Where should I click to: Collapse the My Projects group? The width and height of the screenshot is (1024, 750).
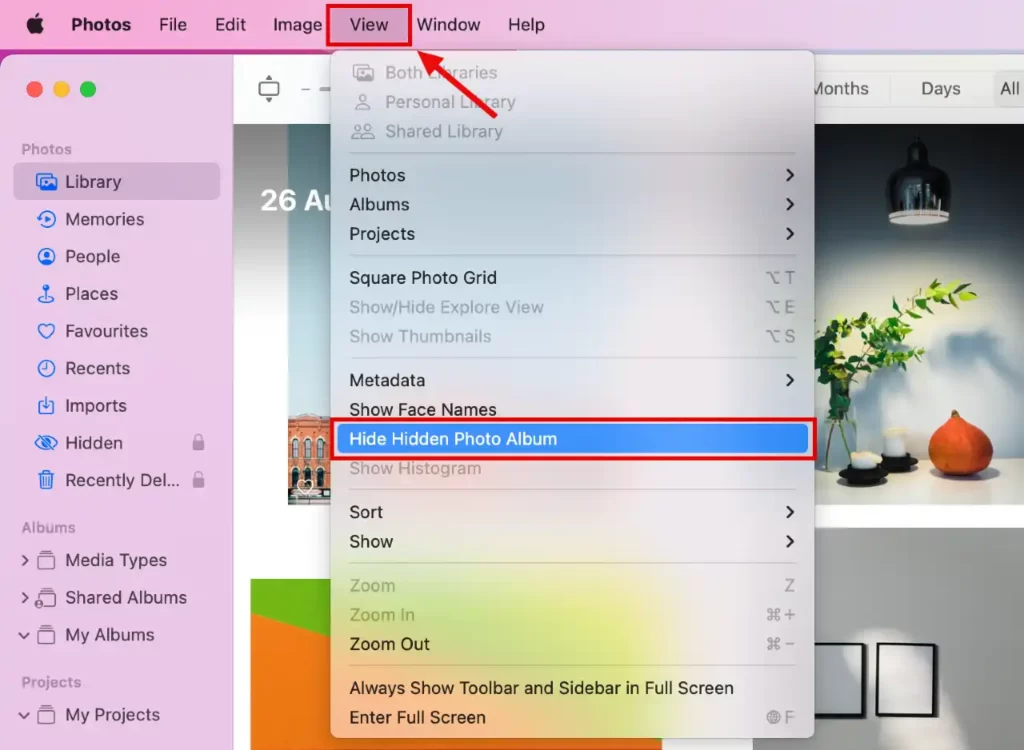24,715
